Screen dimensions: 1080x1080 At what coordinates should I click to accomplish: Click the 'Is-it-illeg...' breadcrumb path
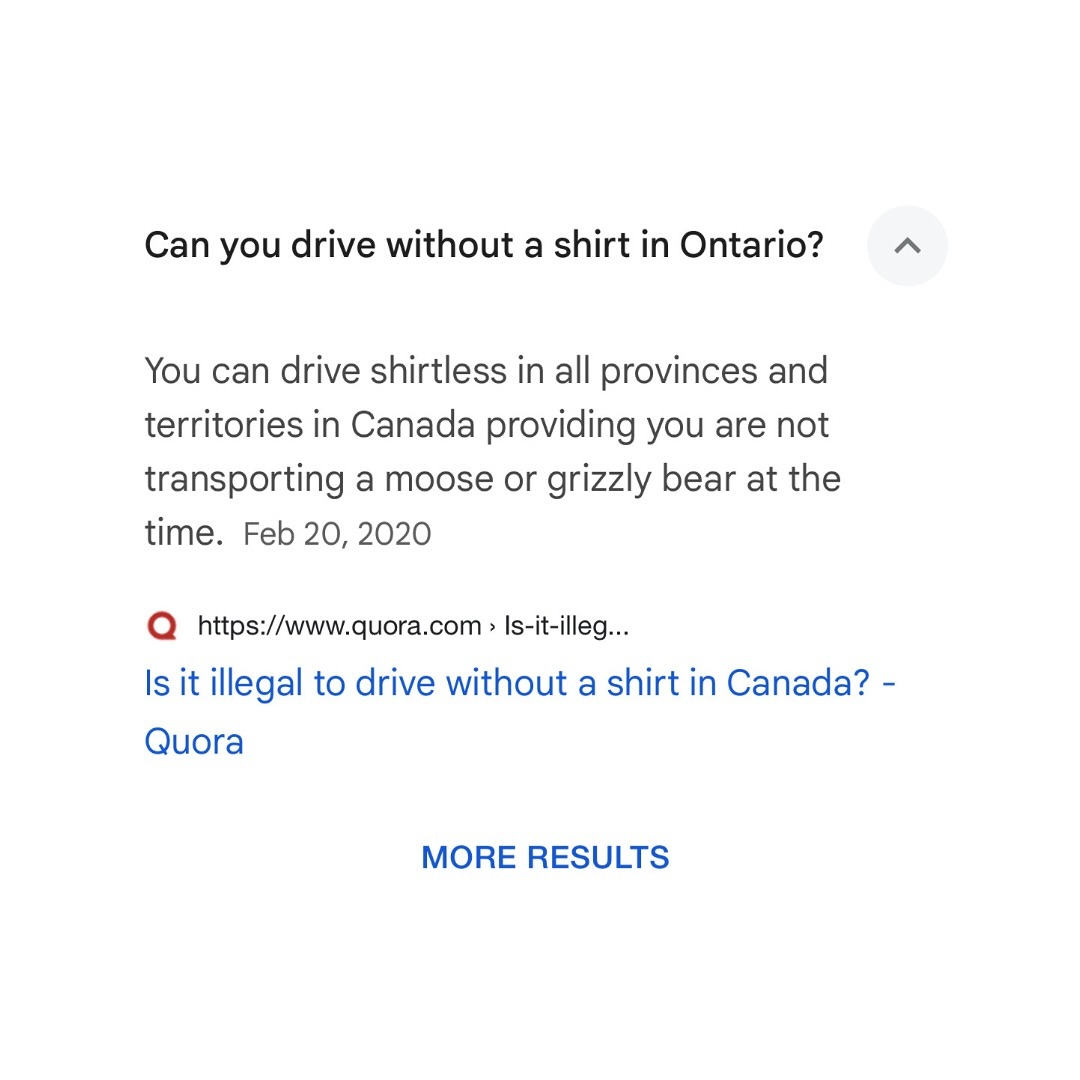click(566, 626)
